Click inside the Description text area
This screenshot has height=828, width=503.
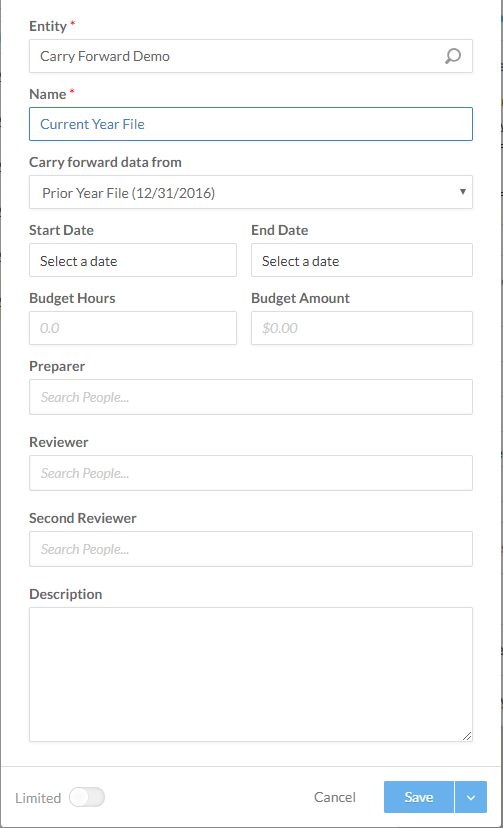251,674
